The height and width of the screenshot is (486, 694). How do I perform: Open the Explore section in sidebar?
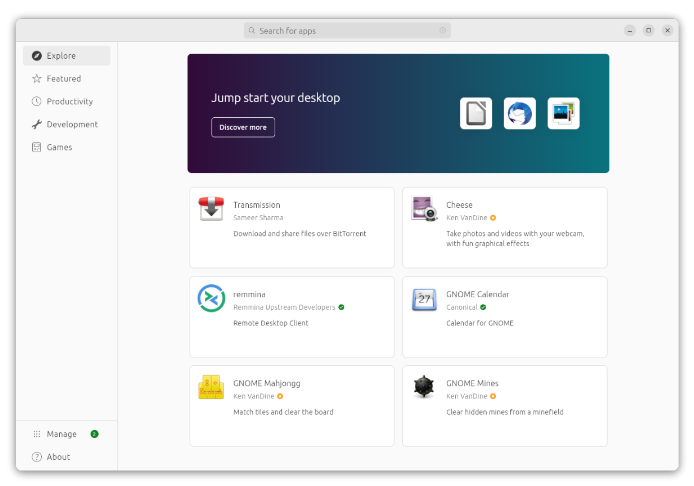[66, 56]
